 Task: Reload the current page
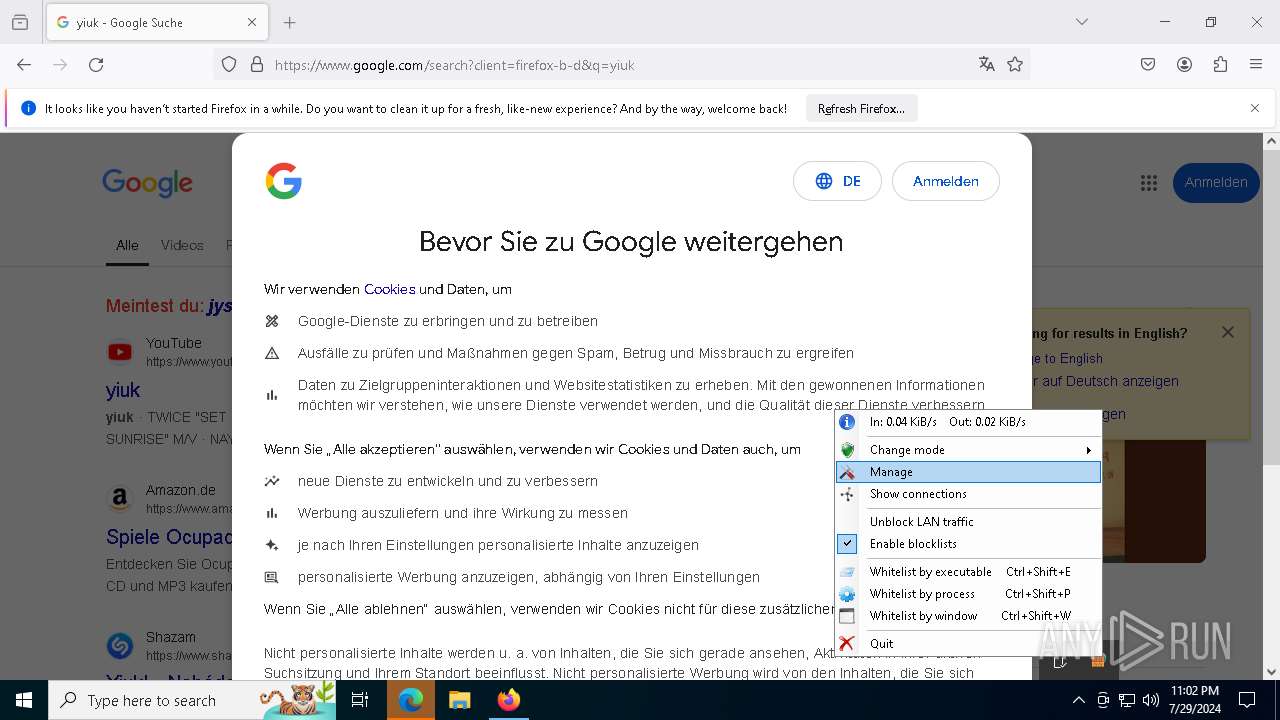96,64
